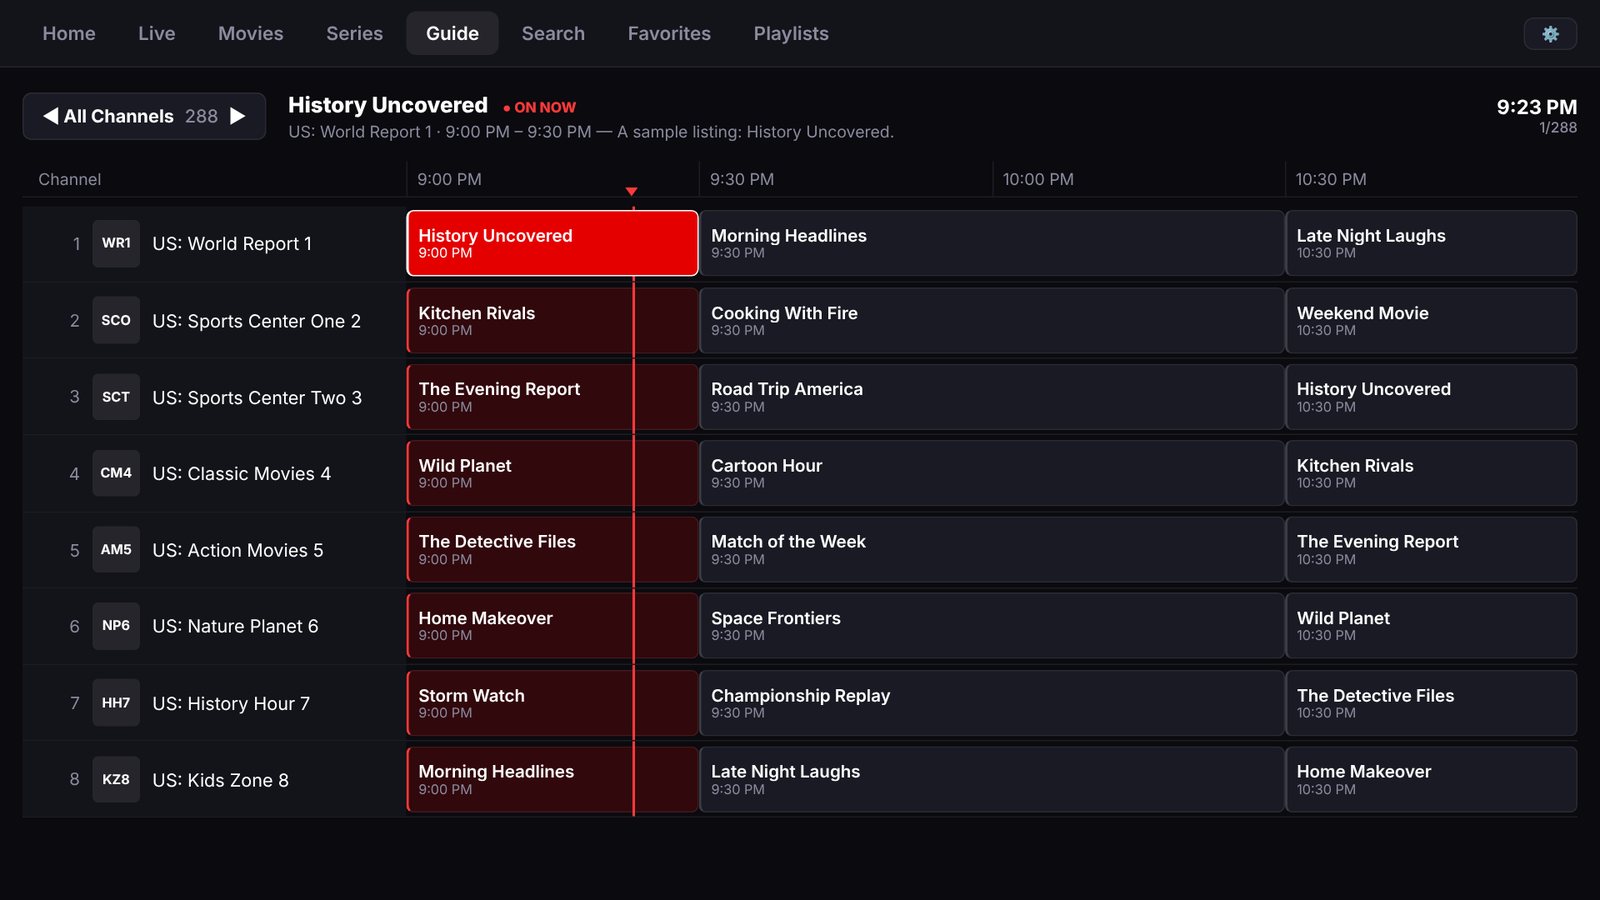Select Storm Watch 9:00 PM program
The image size is (1600, 900).
tap(552, 703)
